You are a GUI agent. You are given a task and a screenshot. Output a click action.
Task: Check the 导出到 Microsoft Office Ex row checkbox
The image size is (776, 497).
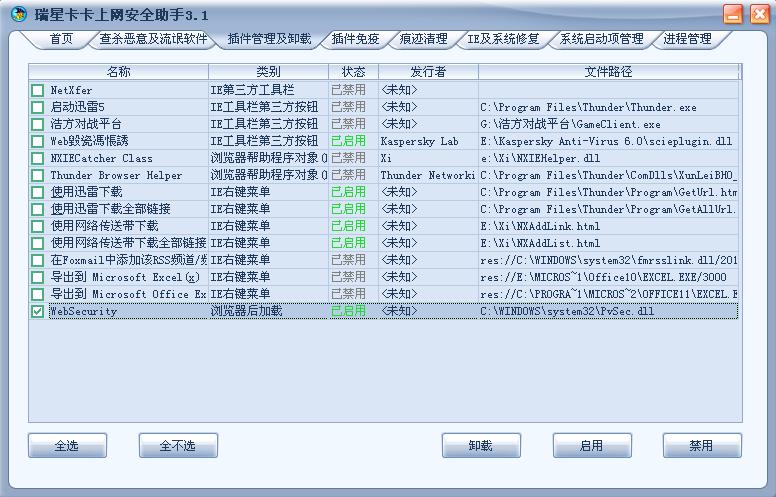(37, 295)
